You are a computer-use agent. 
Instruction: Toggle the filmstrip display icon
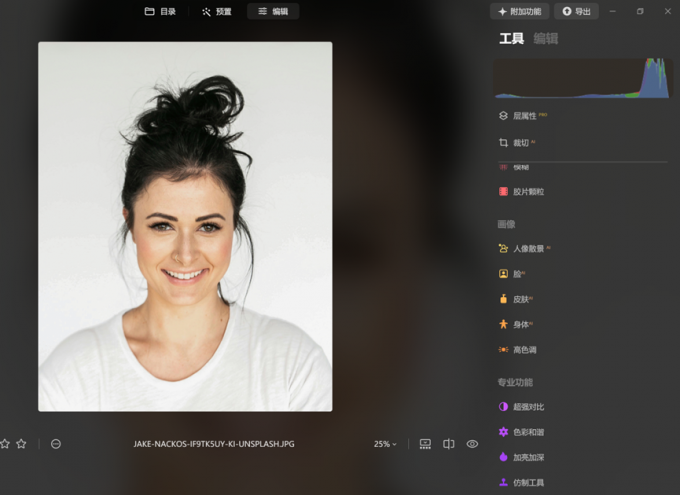[x=425, y=444]
